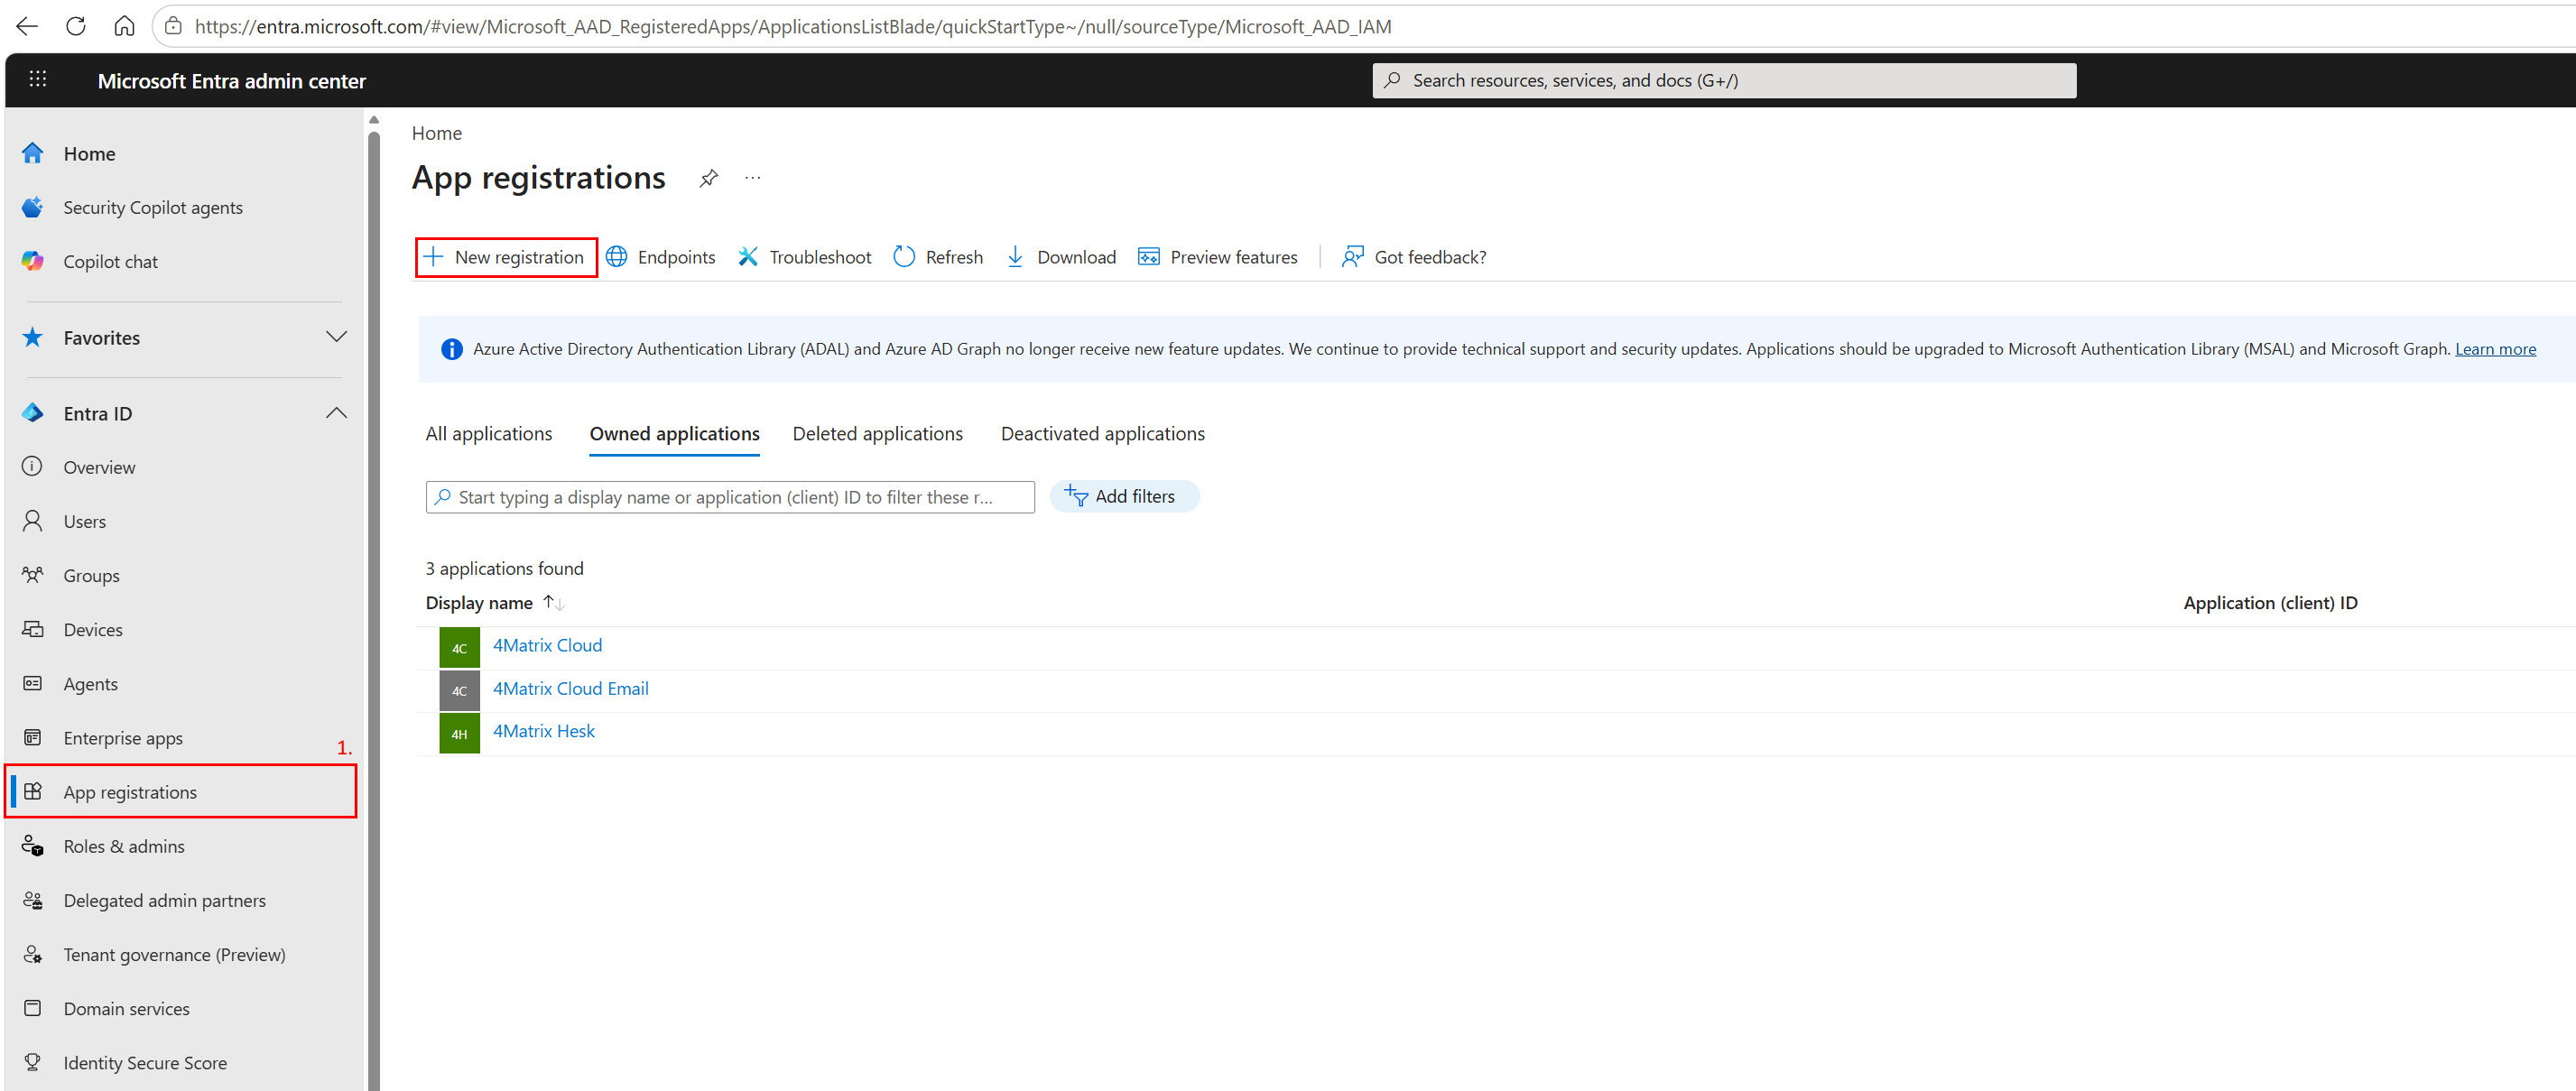Screen dimensions: 2576x1091
Task: Click the sidebar scroll up arrow
Action: tap(374, 120)
